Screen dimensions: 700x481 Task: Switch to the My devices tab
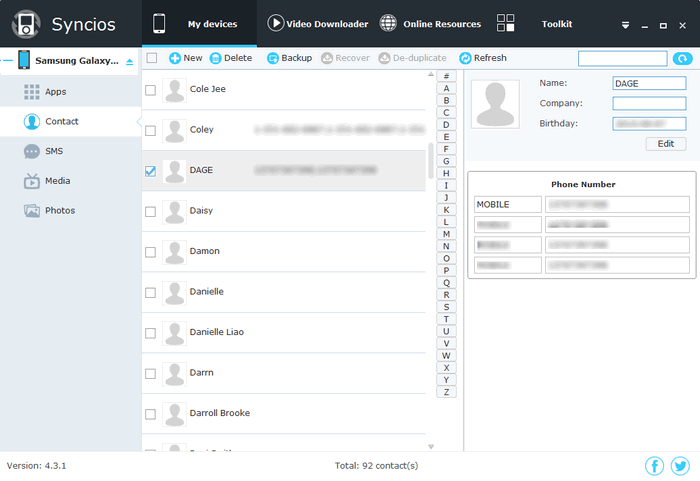199,24
